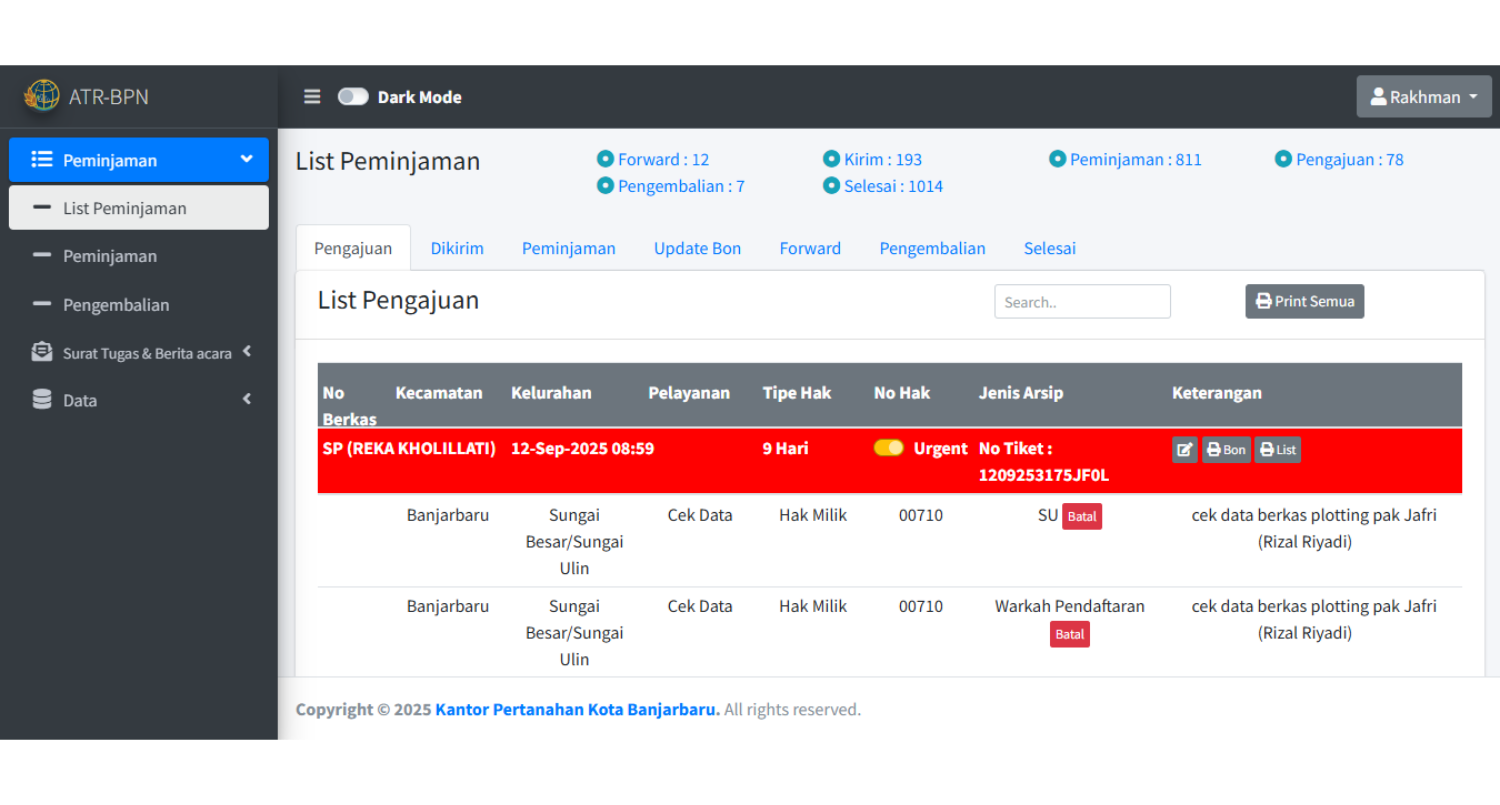Click the Data database icon
The width and height of the screenshot is (1500, 805).
(42, 400)
